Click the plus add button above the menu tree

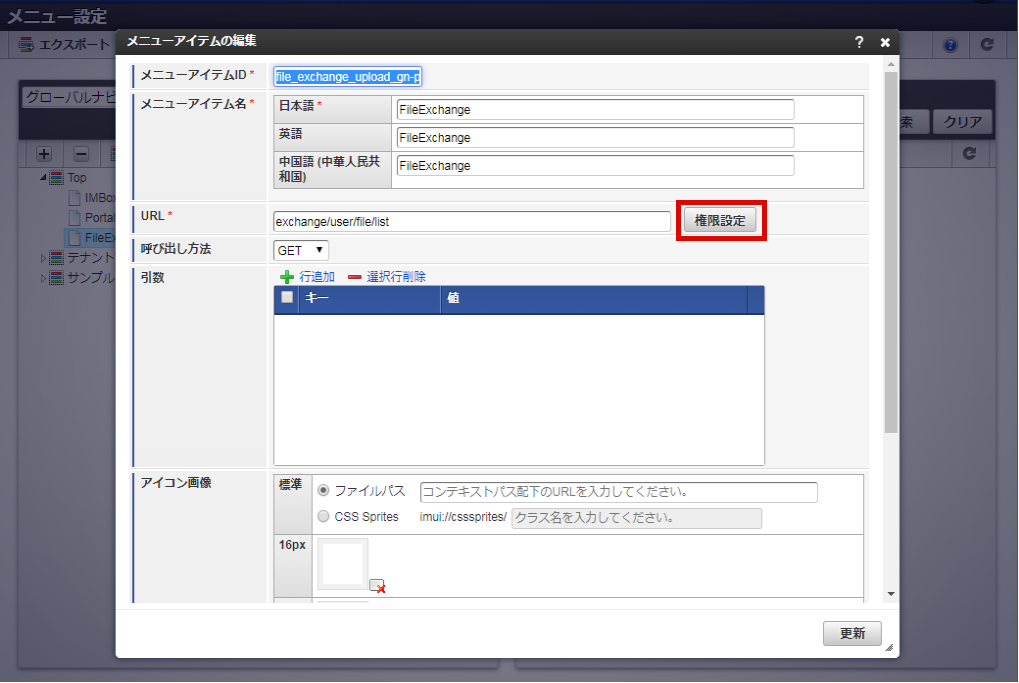tap(44, 154)
